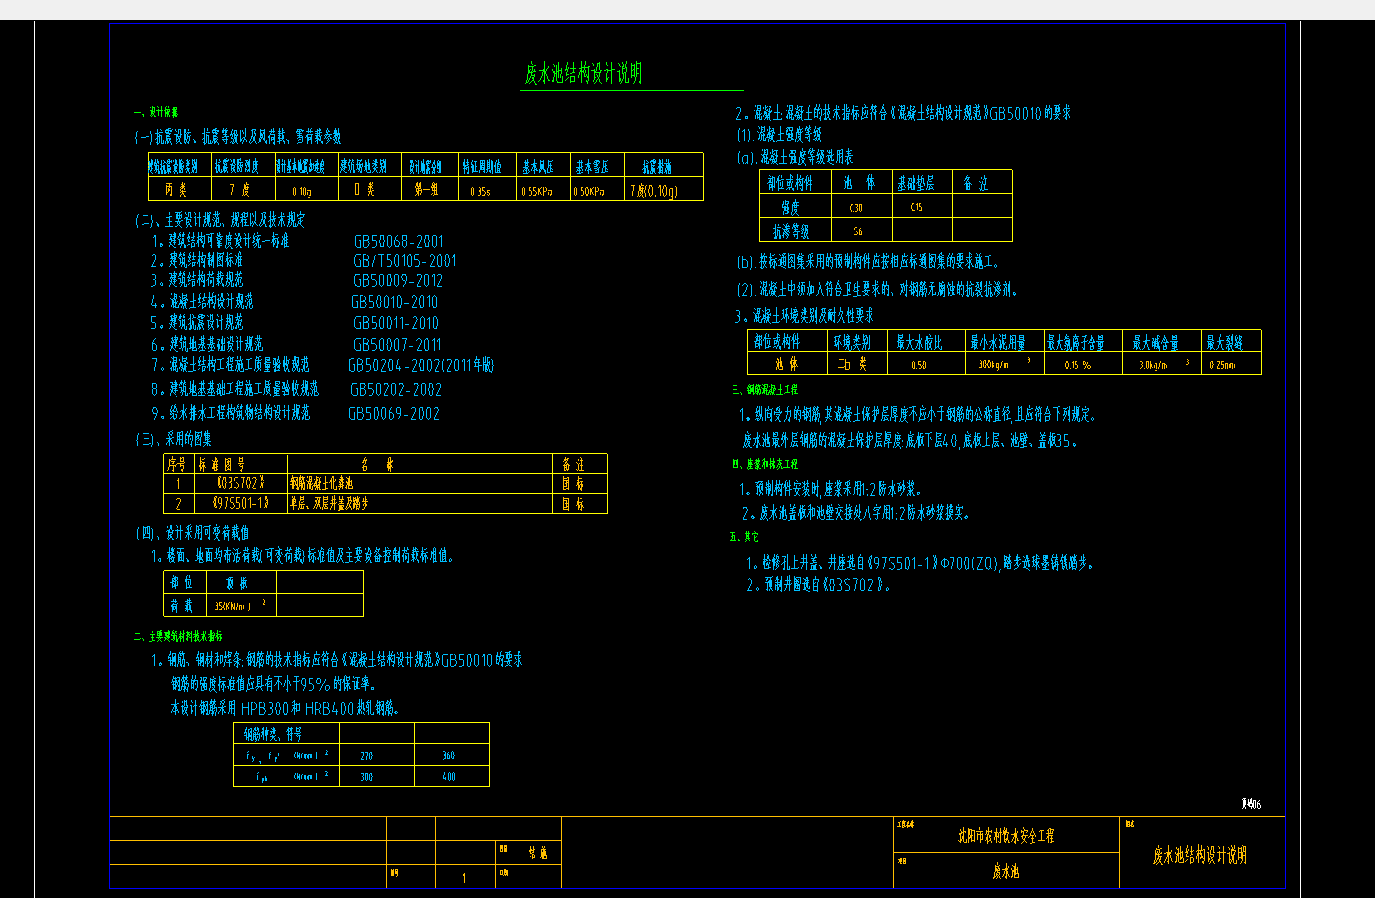
Task: Click rebar strength value '300'
Action: pyautogui.click(x=366, y=777)
